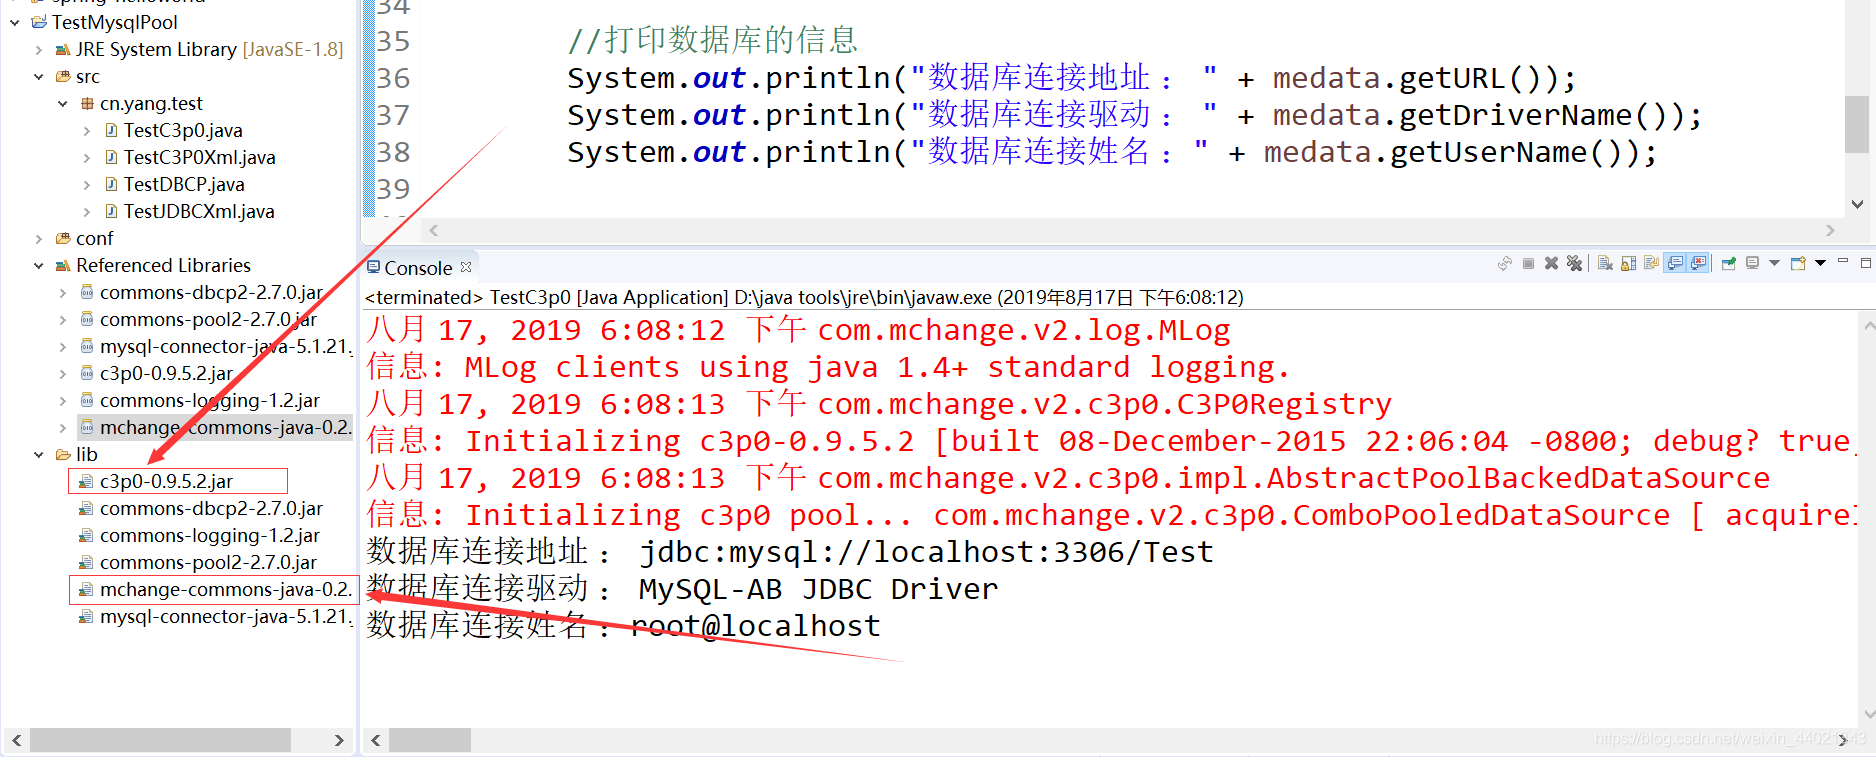Image resolution: width=1876 pixels, height=757 pixels.
Task: Expand the TestC3p0.java node arrow
Action: 86,130
